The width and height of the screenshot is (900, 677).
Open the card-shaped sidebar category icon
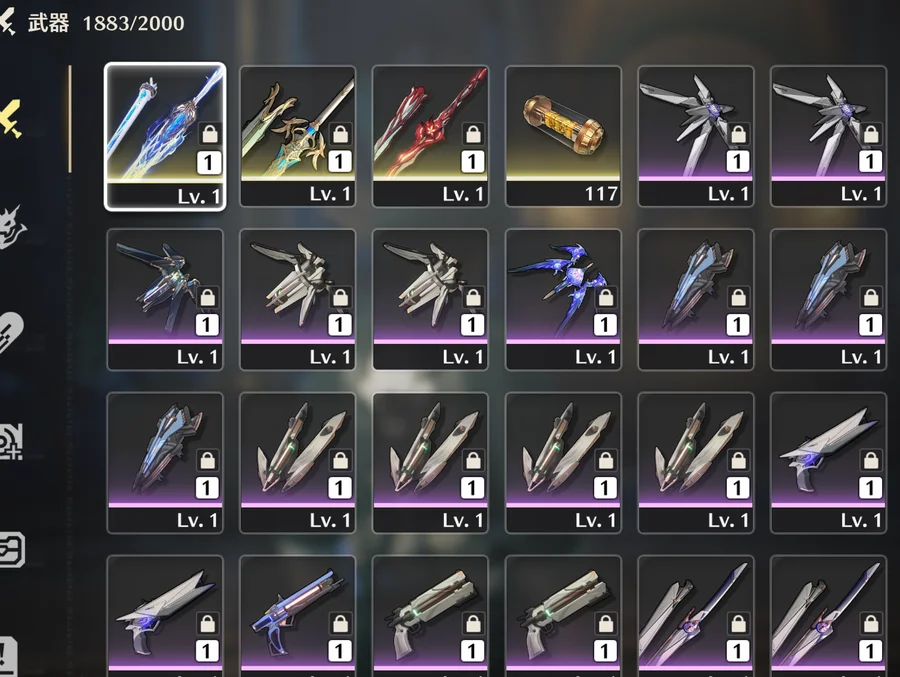coord(11,550)
